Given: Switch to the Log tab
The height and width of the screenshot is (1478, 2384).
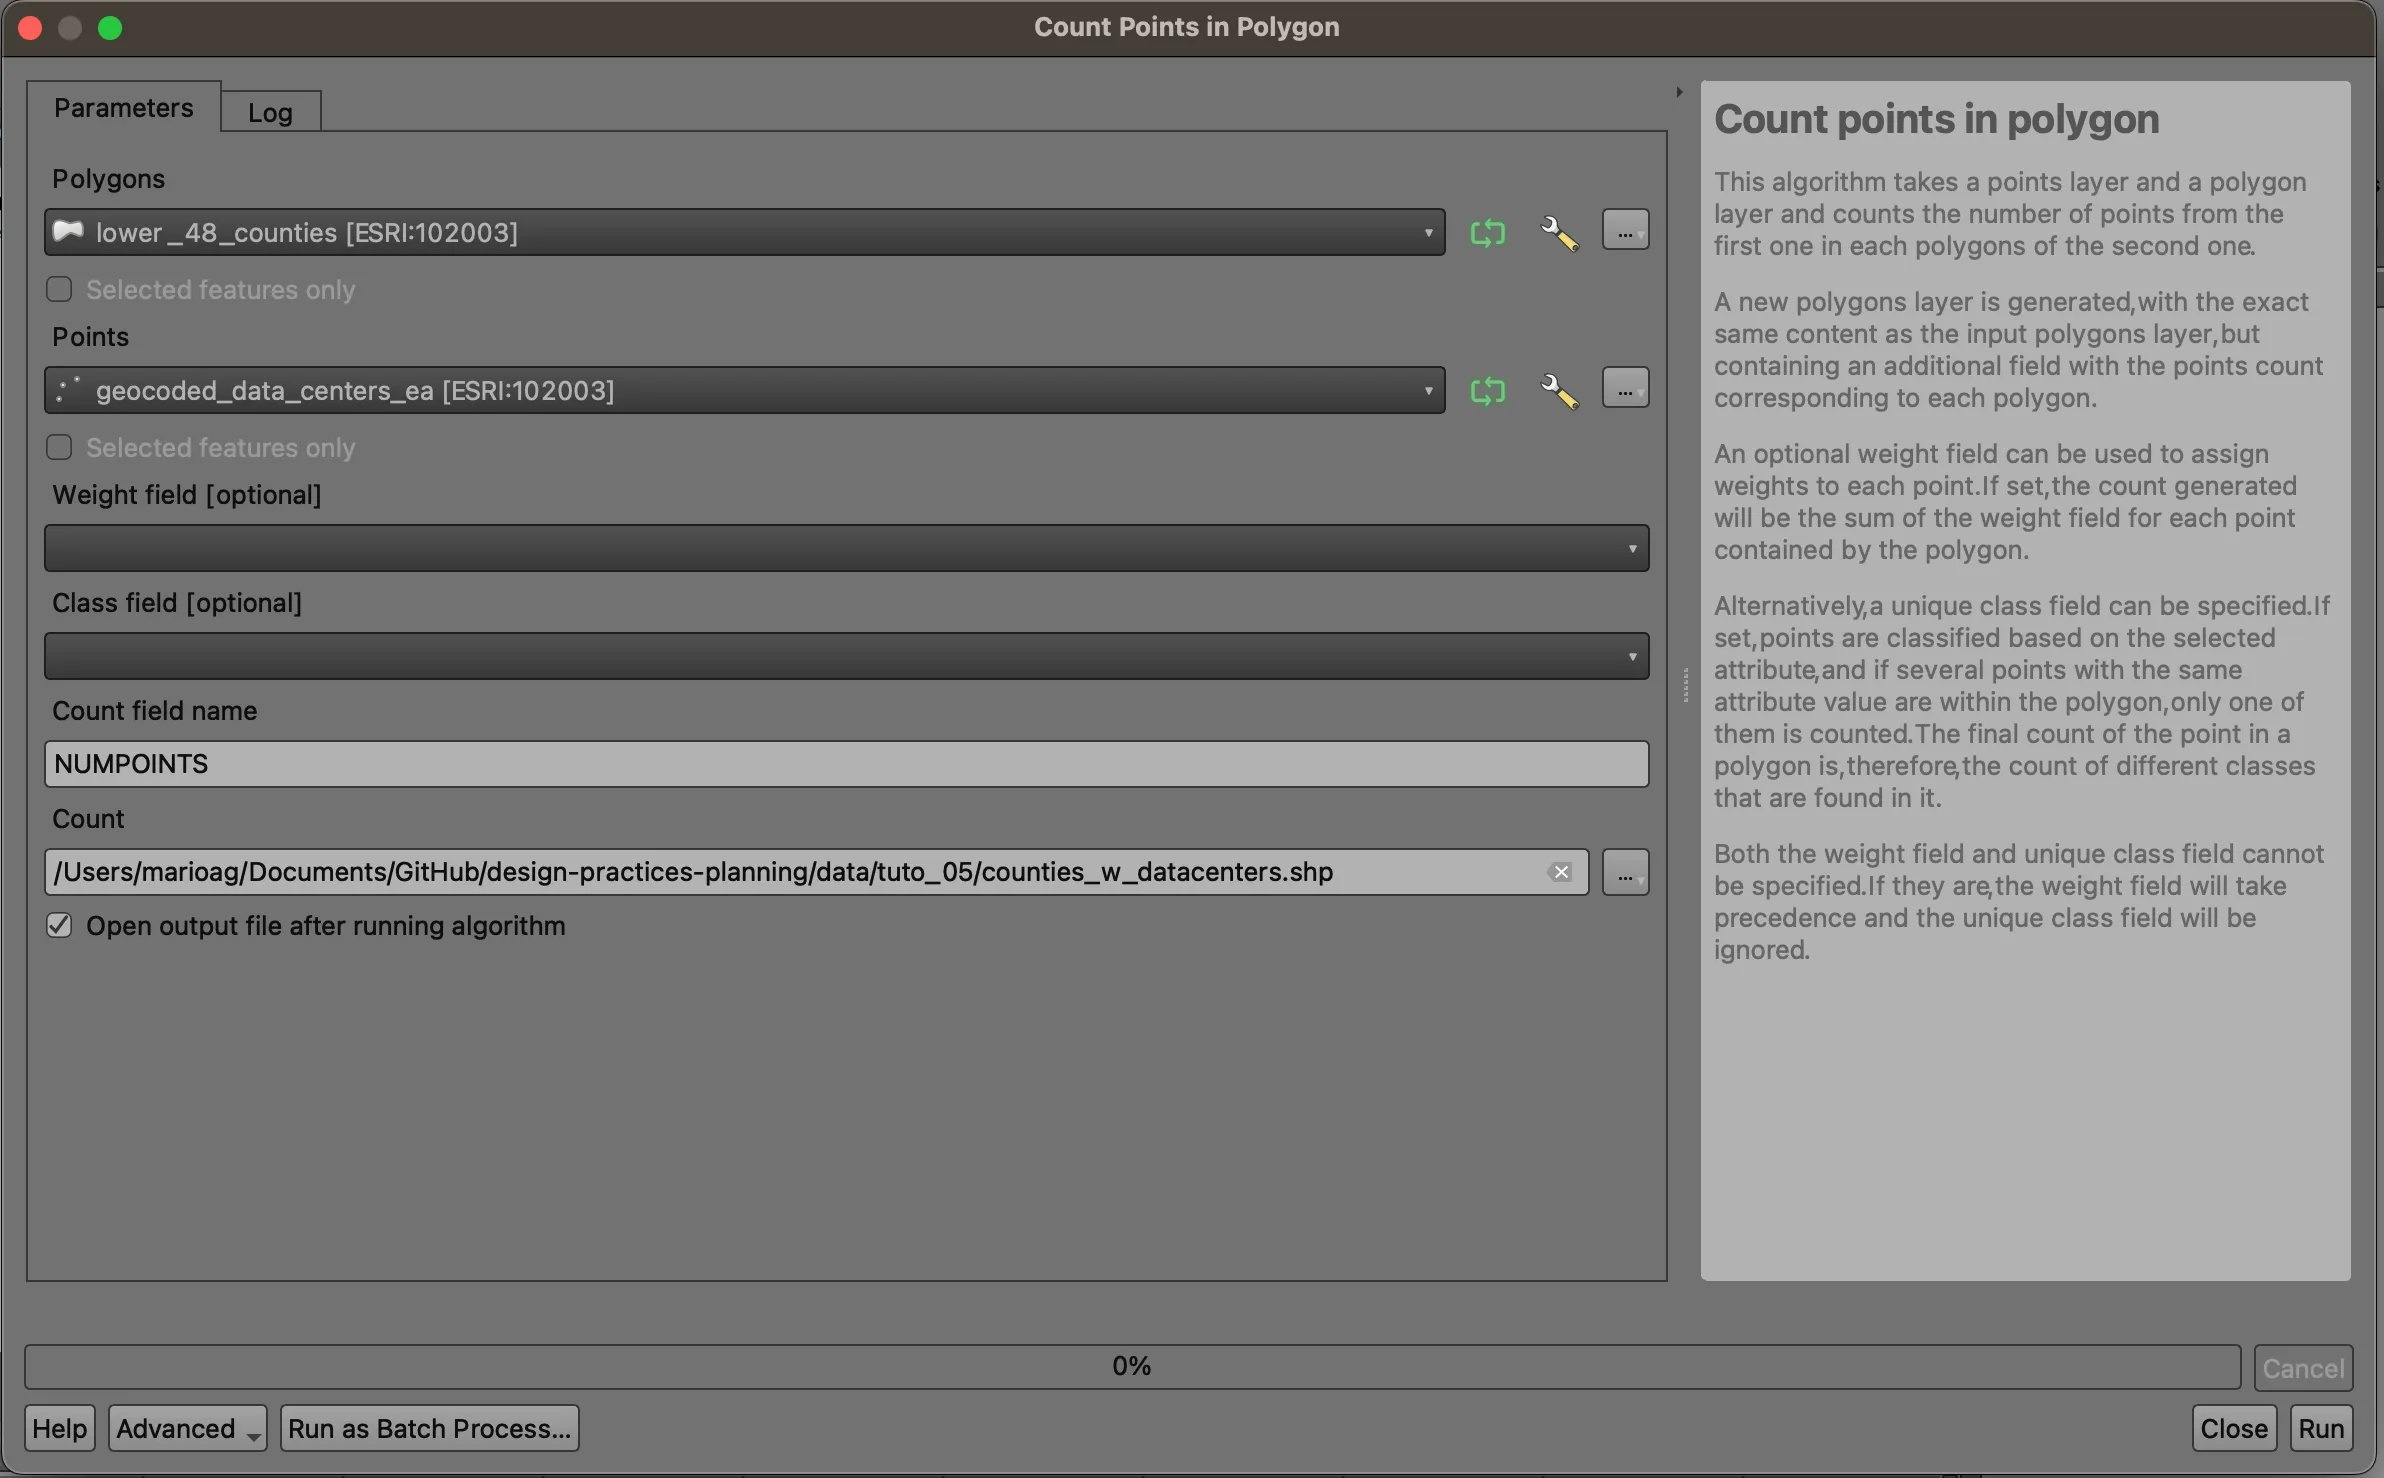Looking at the screenshot, I should pos(270,112).
